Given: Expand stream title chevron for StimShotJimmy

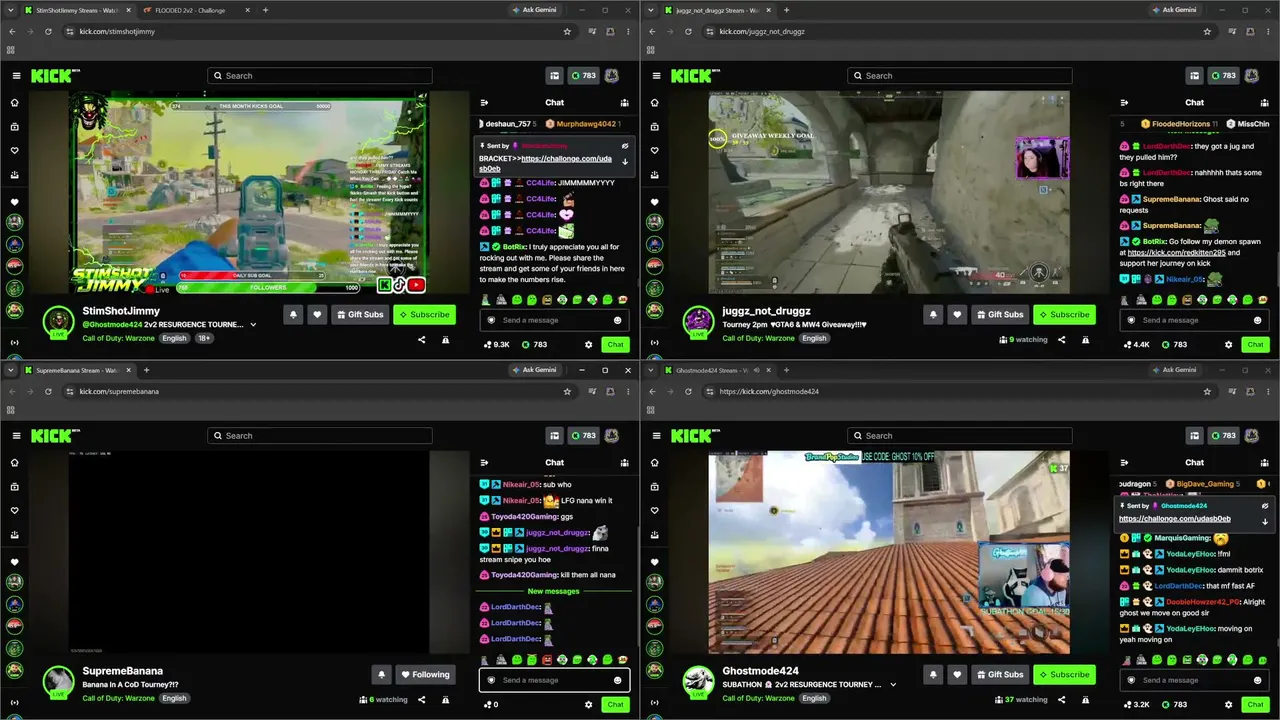Looking at the screenshot, I should [x=253, y=325].
